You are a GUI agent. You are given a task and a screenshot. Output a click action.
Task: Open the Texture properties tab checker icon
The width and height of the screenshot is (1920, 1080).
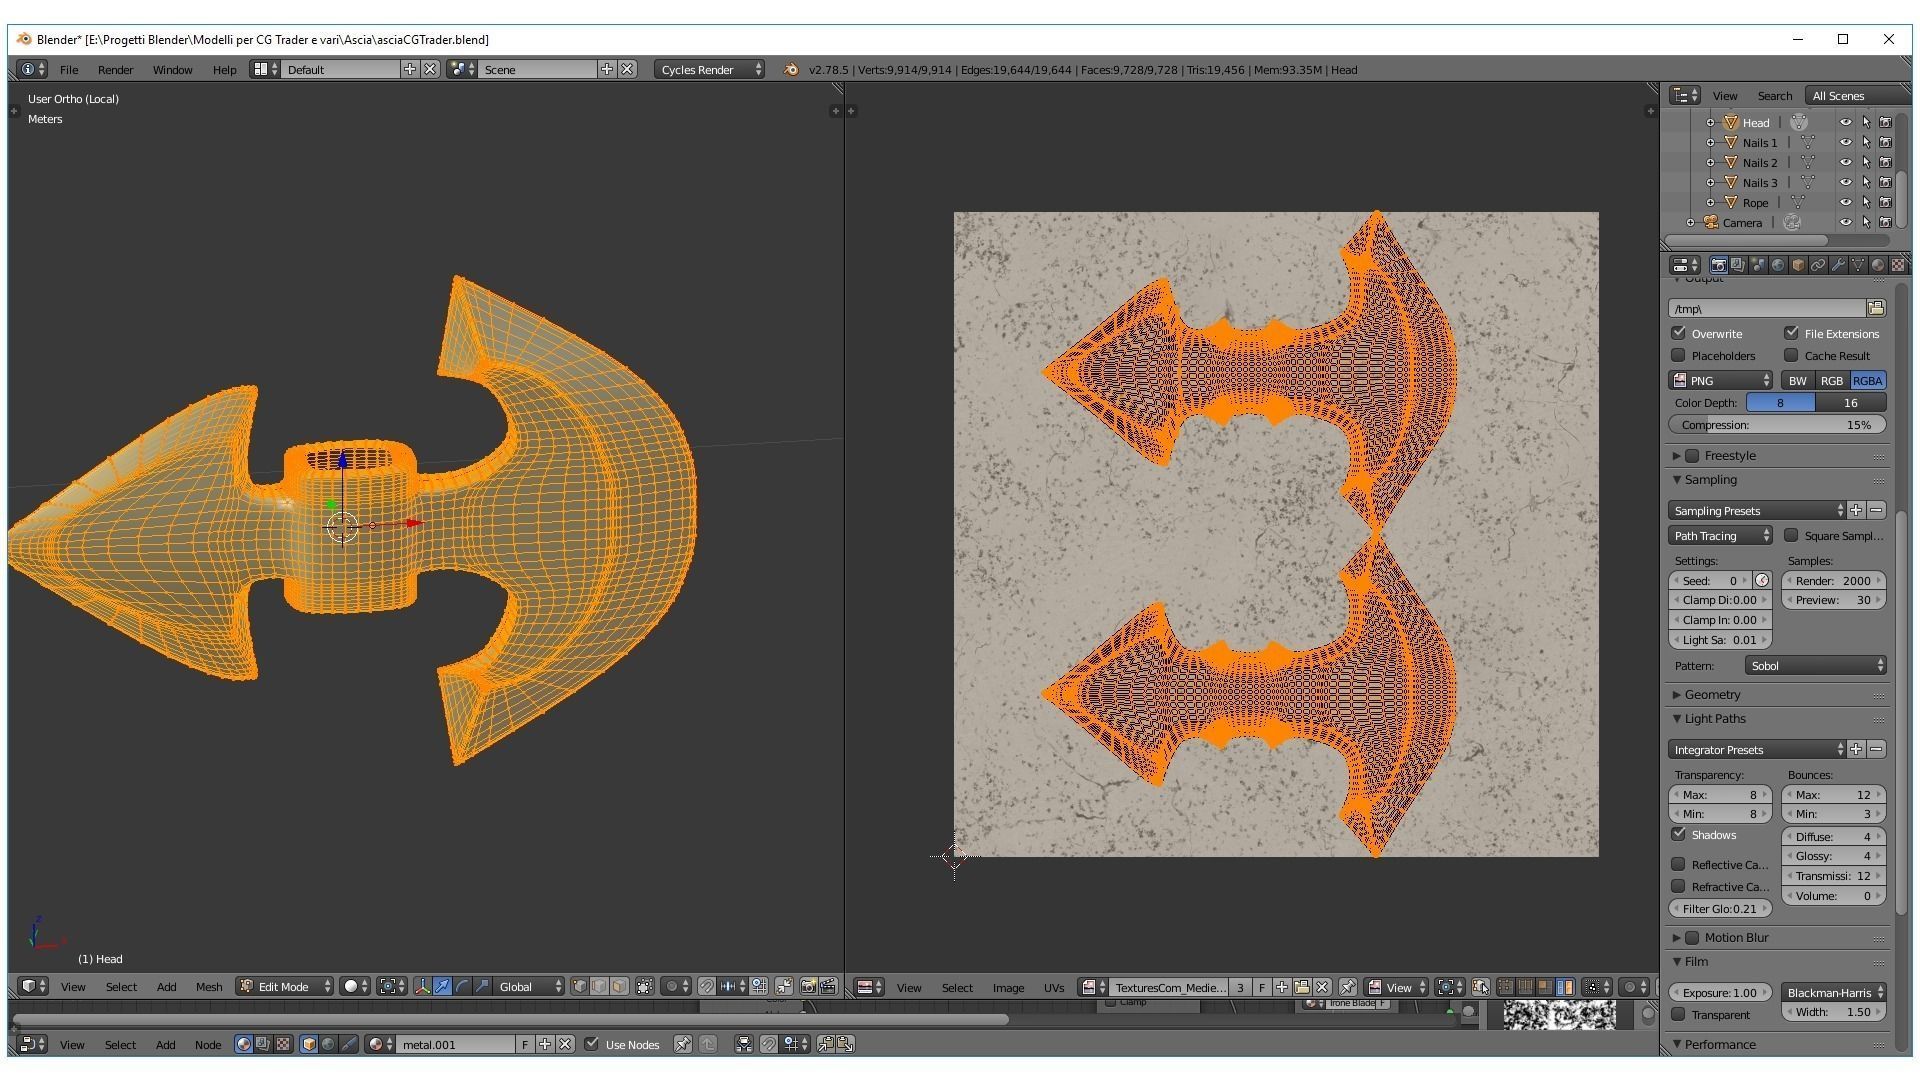[x=1898, y=265]
